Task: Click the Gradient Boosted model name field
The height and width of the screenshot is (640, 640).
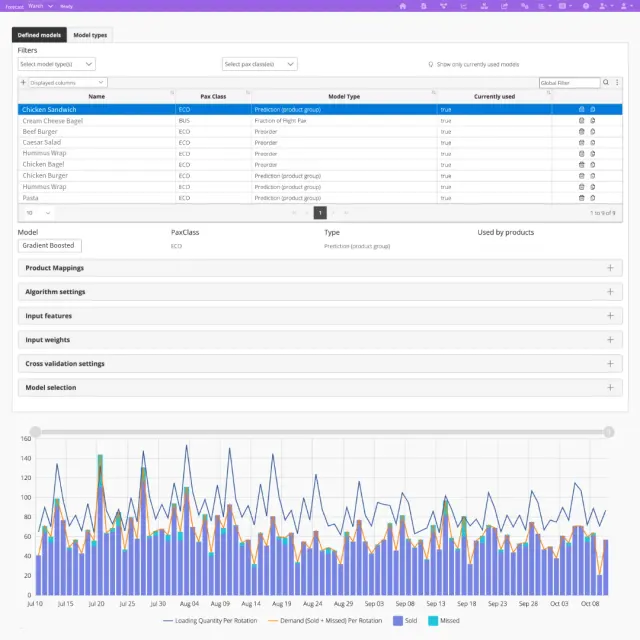Action: (x=50, y=245)
